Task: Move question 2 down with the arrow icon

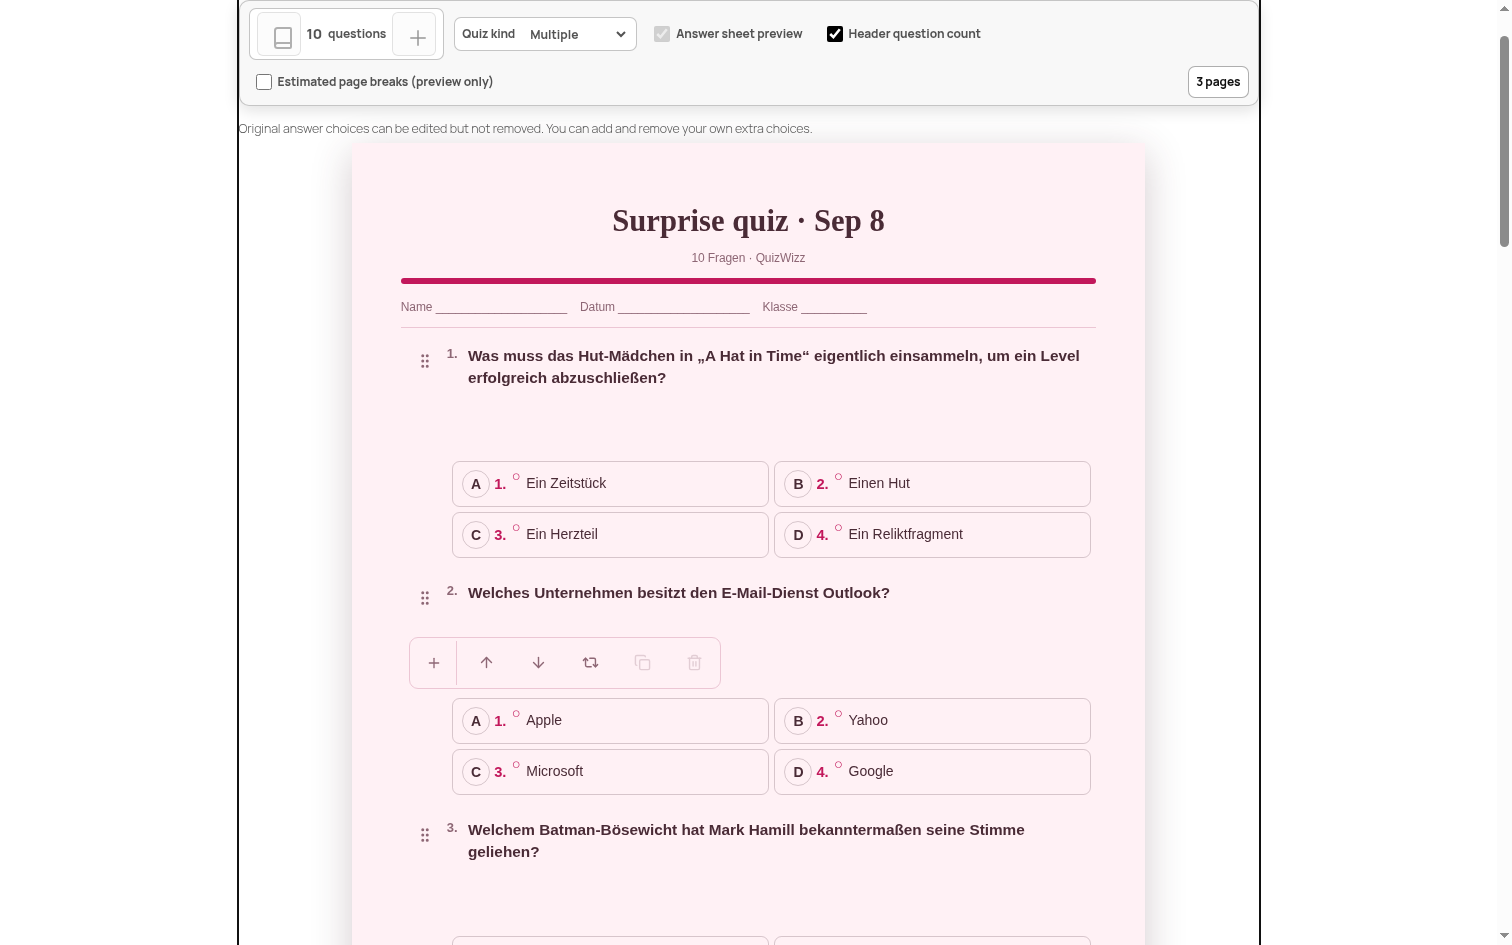Action: click(538, 663)
